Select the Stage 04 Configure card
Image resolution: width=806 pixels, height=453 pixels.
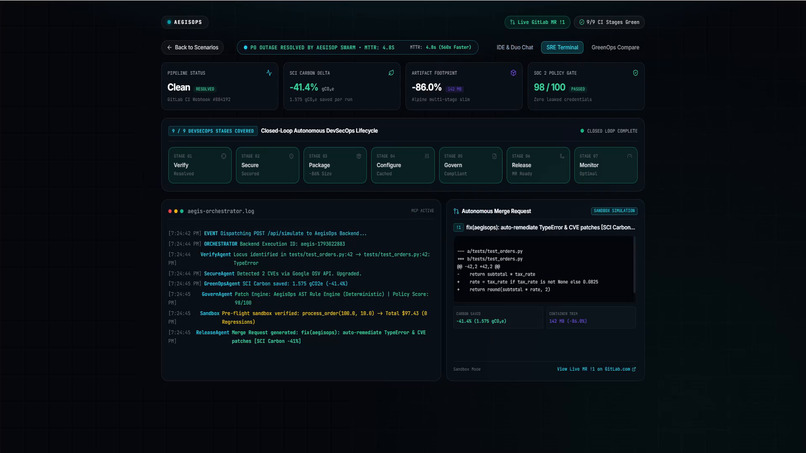[402, 165]
